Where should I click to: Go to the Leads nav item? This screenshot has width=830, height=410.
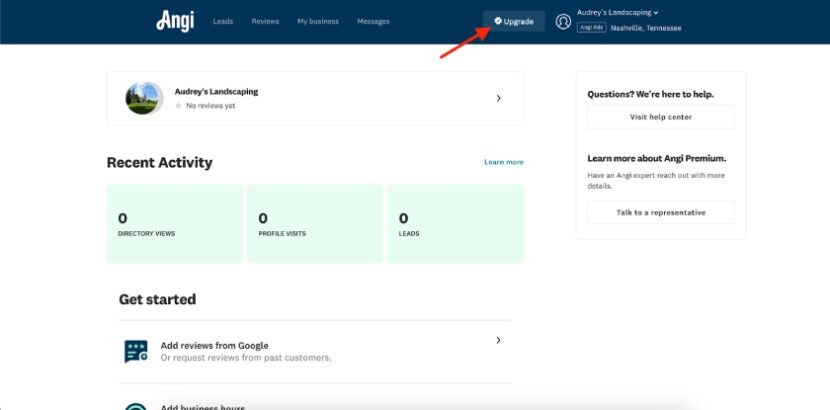223,21
